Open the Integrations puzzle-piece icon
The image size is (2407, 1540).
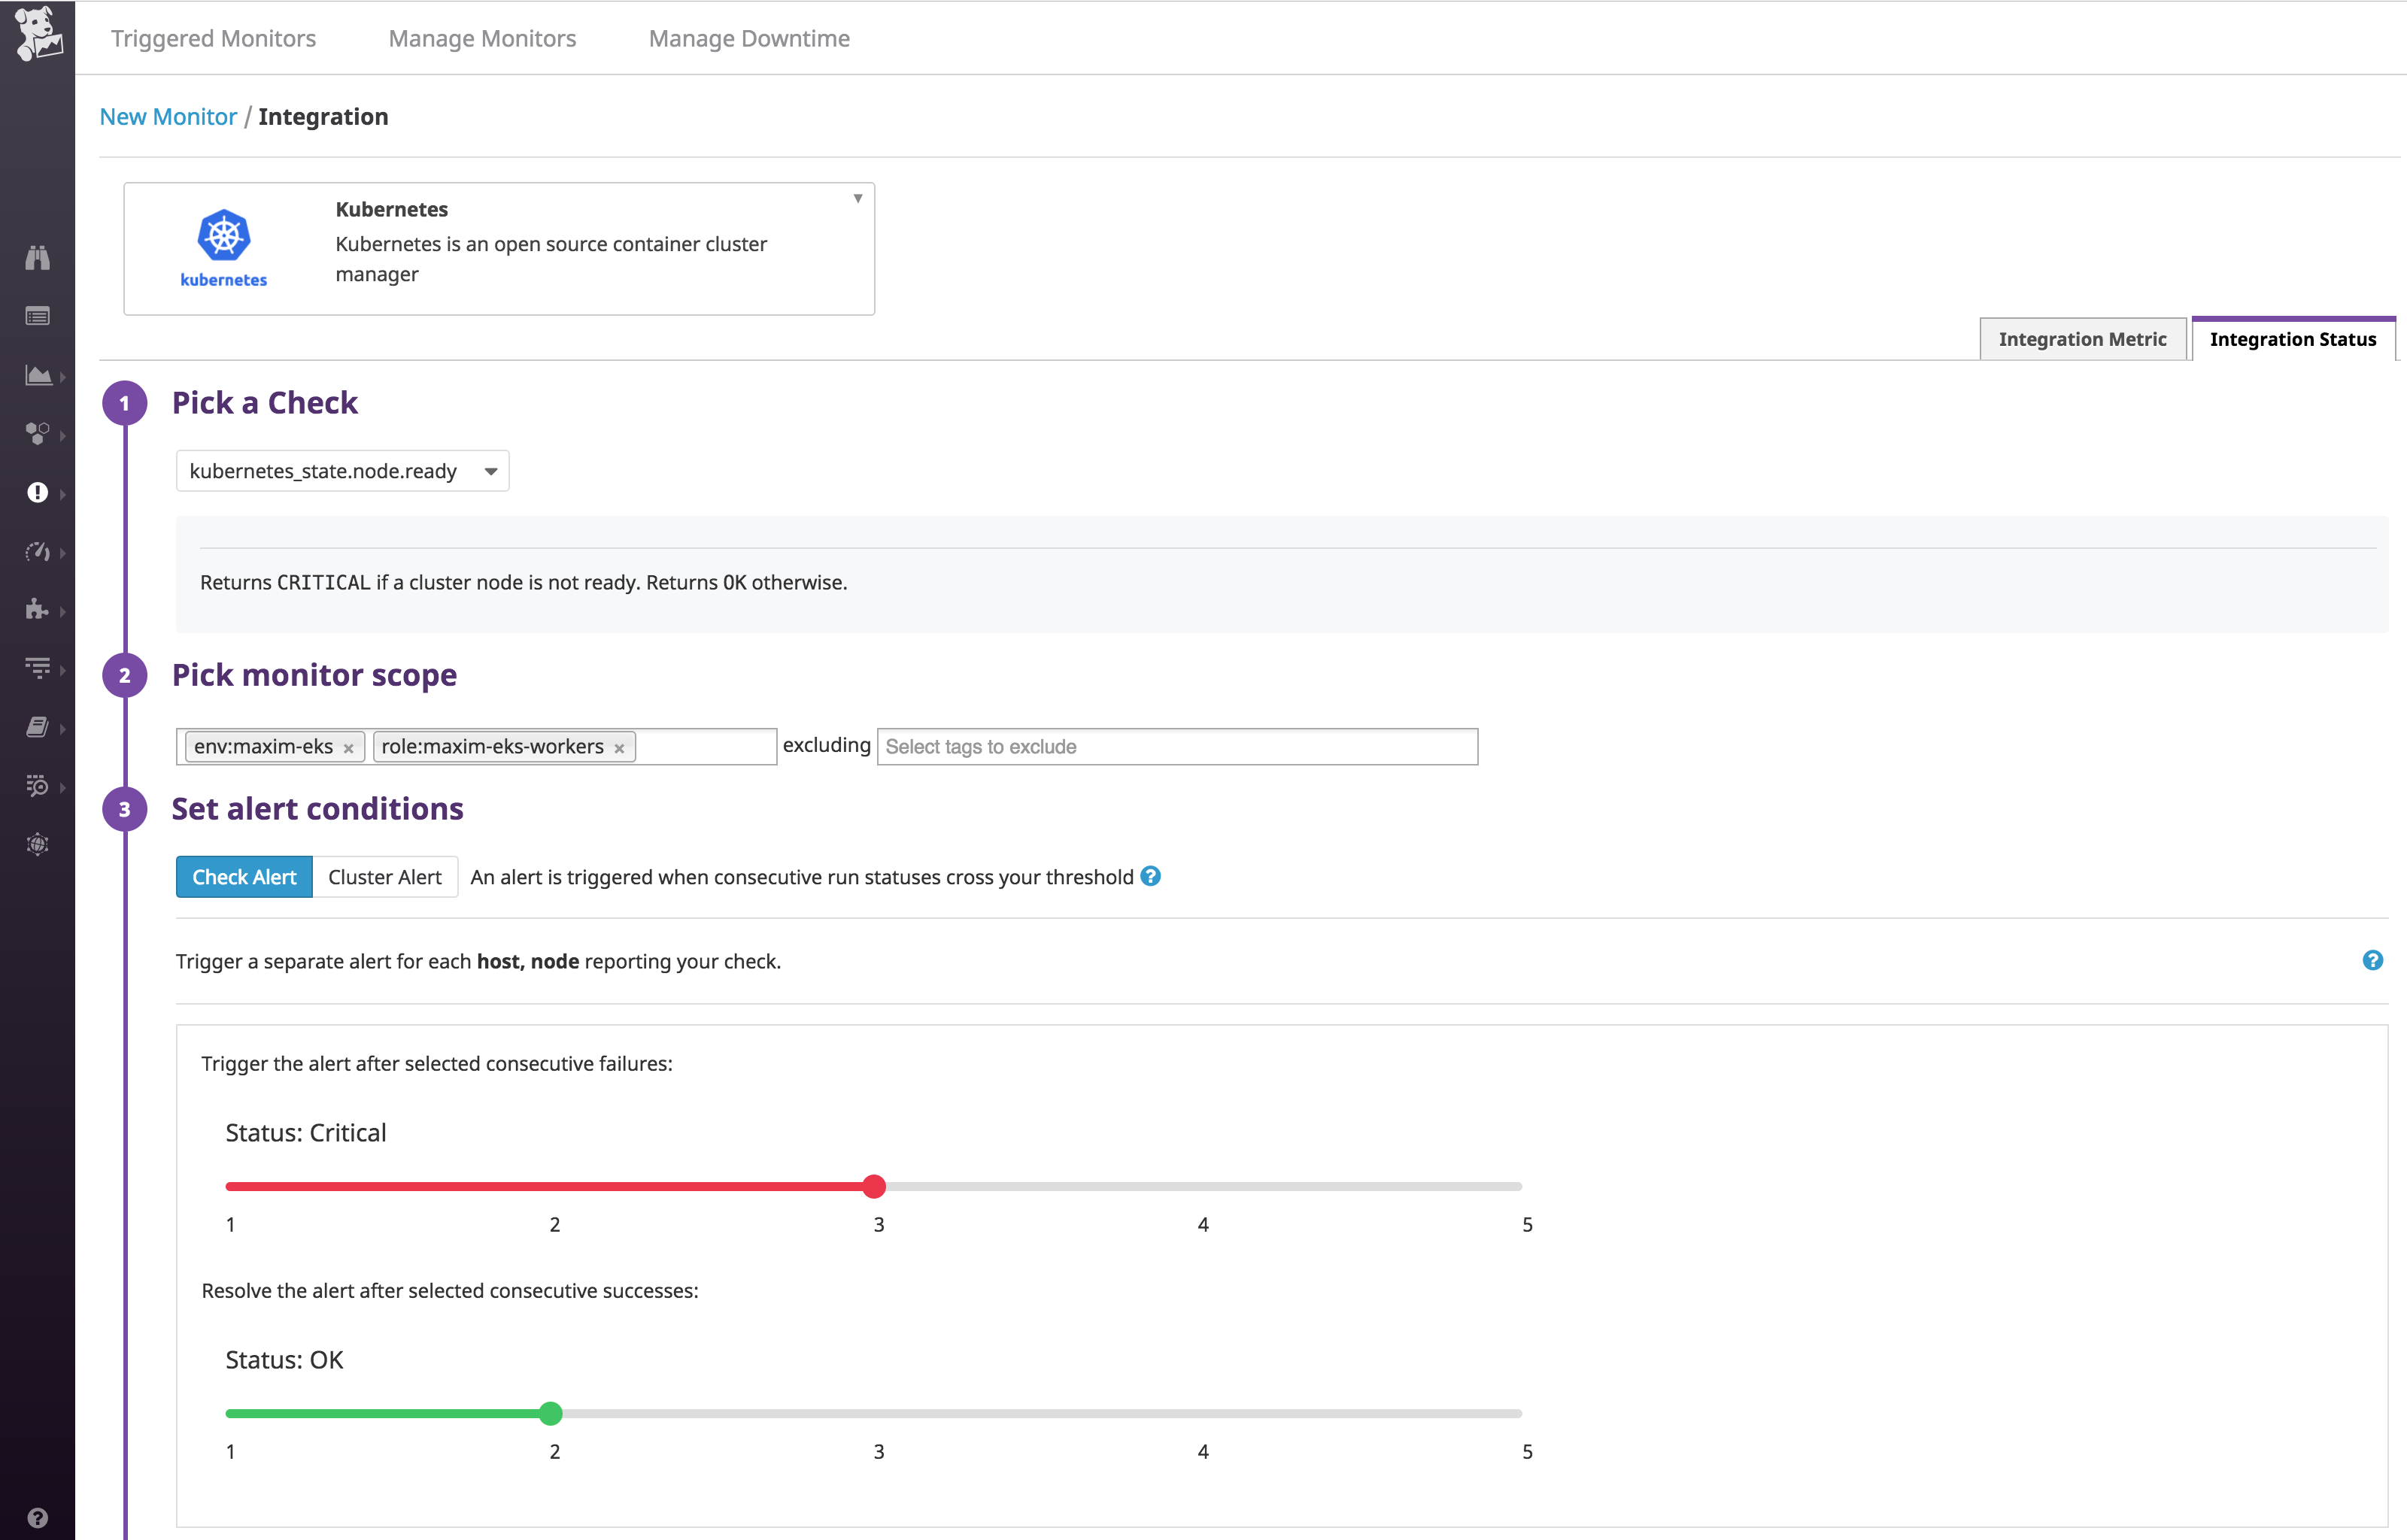click(x=38, y=610)
